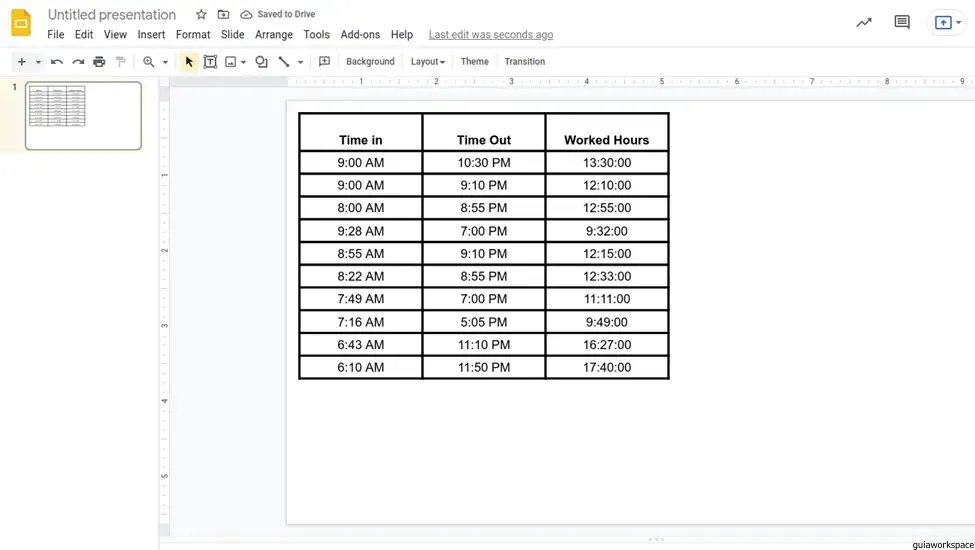This screenshot has width=975, height=550.
Task: Select the '9:28 AM' cell
Action: (x=361, y=231)
